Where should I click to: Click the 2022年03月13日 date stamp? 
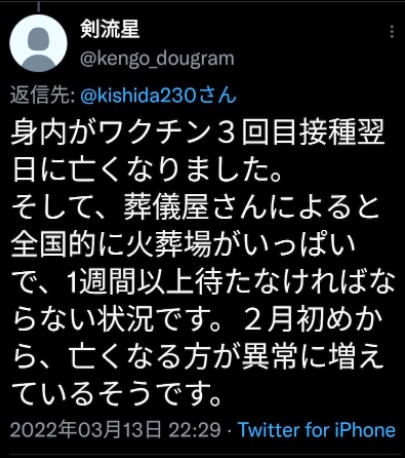(86, 430)
